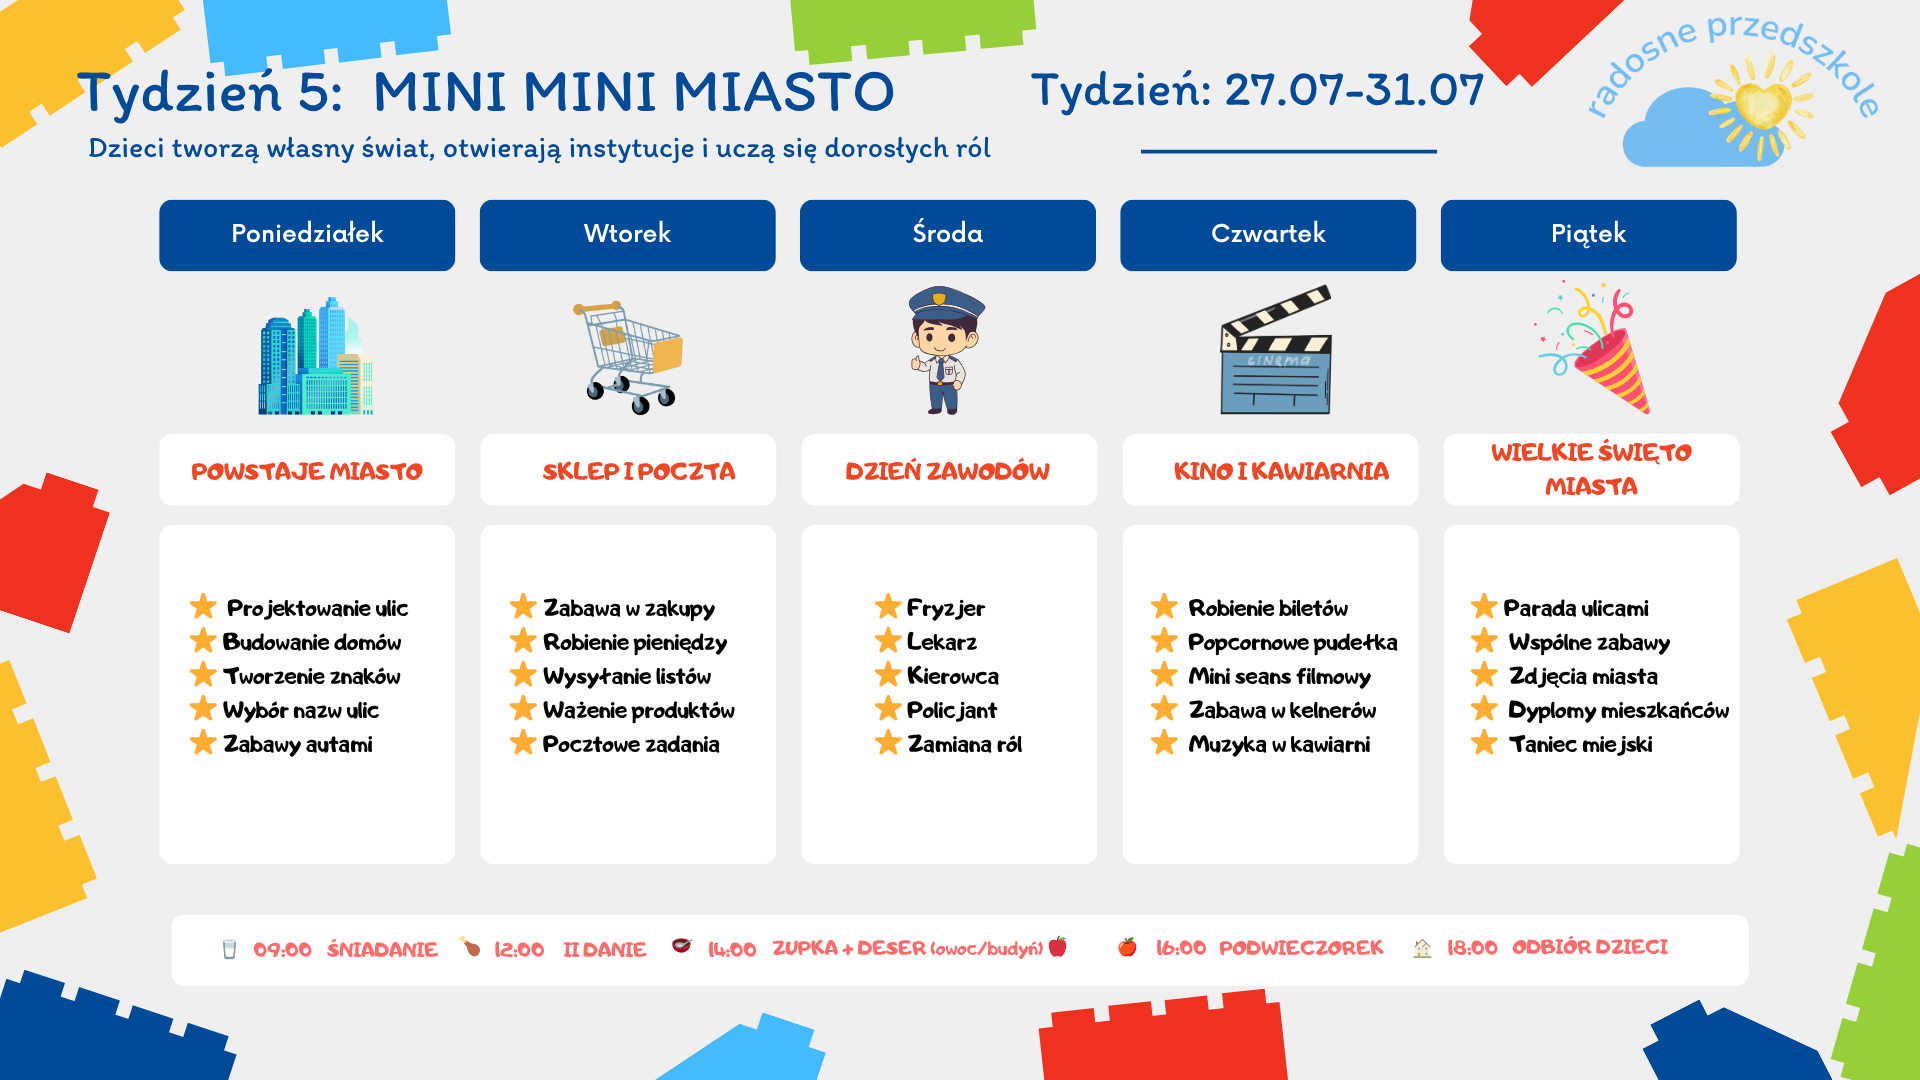
Task: Click the apple icon before 16:00
Action: point(1127,946)
